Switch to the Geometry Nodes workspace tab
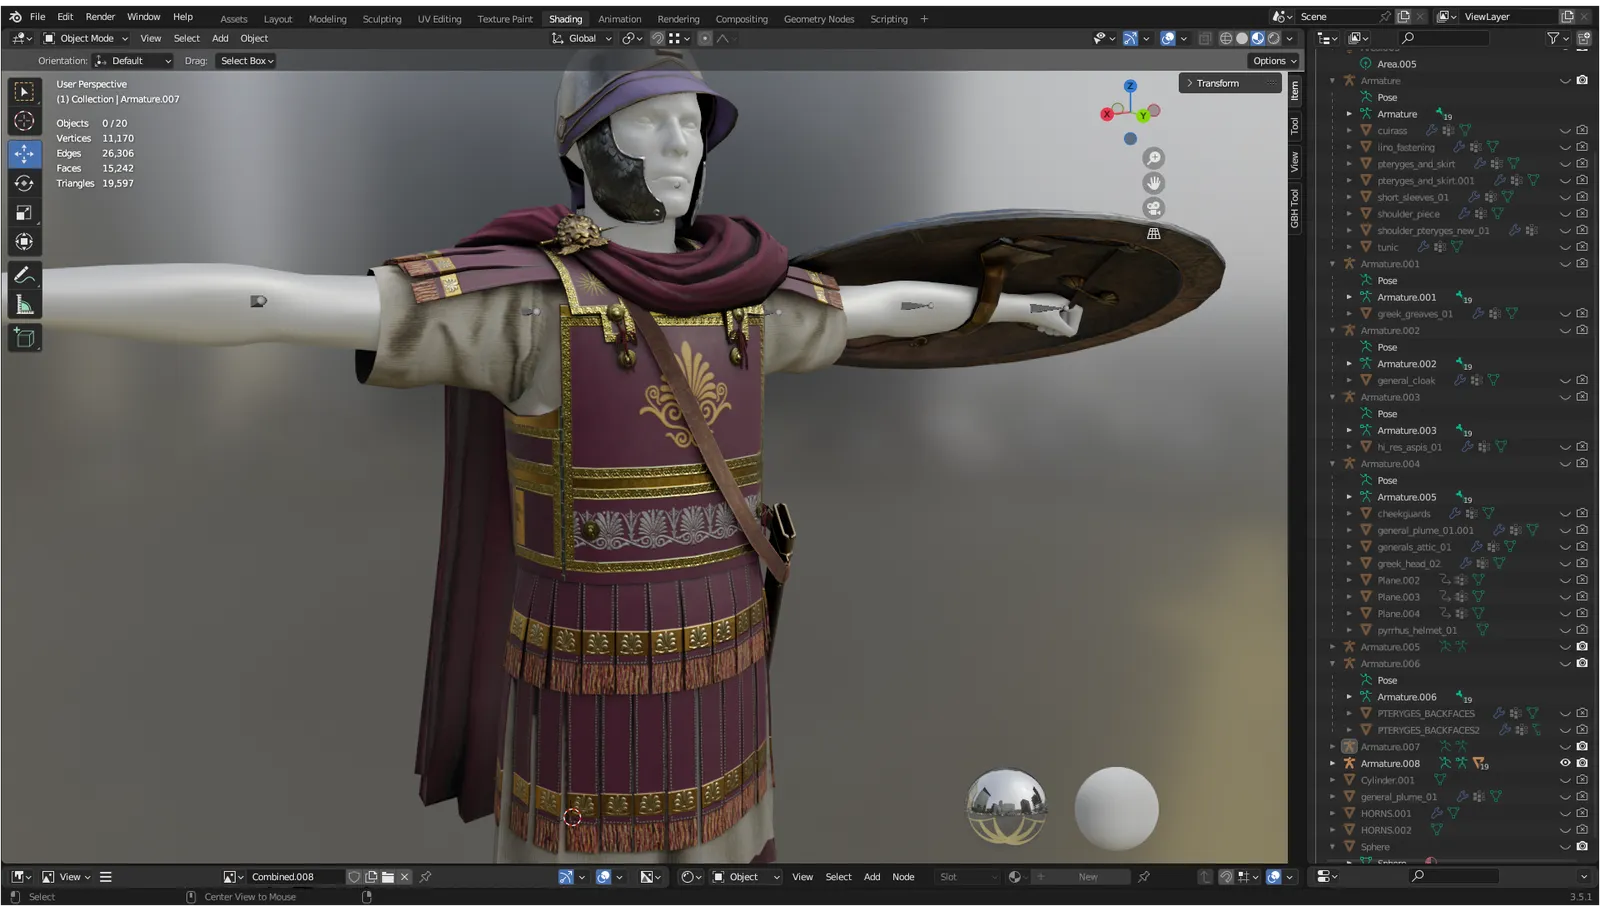 tap(819, 19)
